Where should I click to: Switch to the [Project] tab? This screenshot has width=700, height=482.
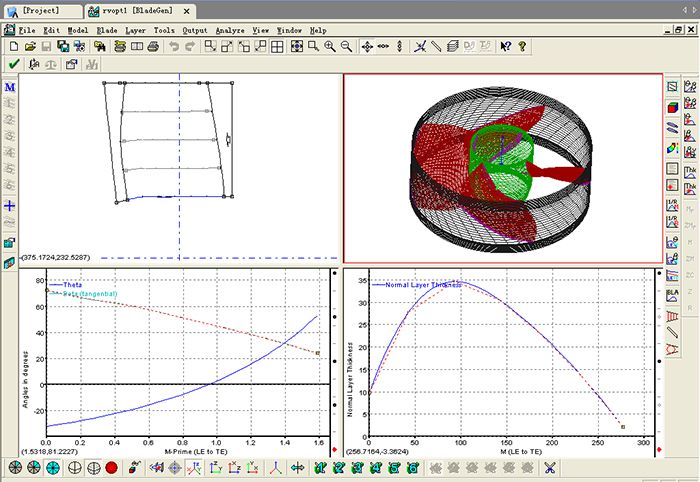click(x=40, y=10)
